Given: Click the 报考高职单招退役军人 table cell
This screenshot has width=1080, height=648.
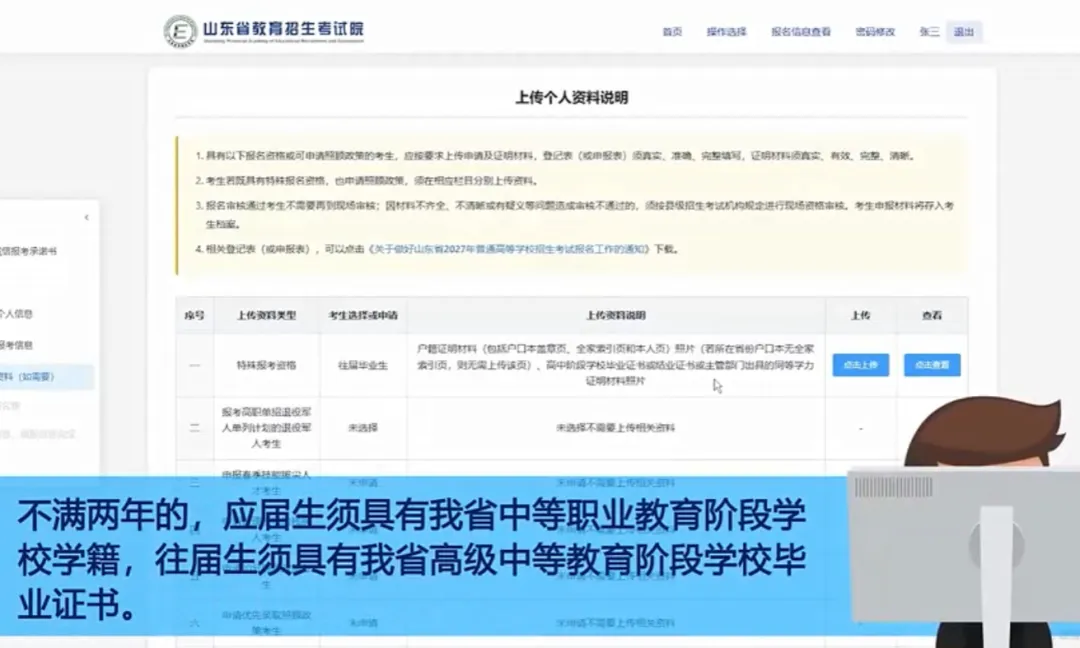Looking at the screenshot, I should [x=266, y=428].
